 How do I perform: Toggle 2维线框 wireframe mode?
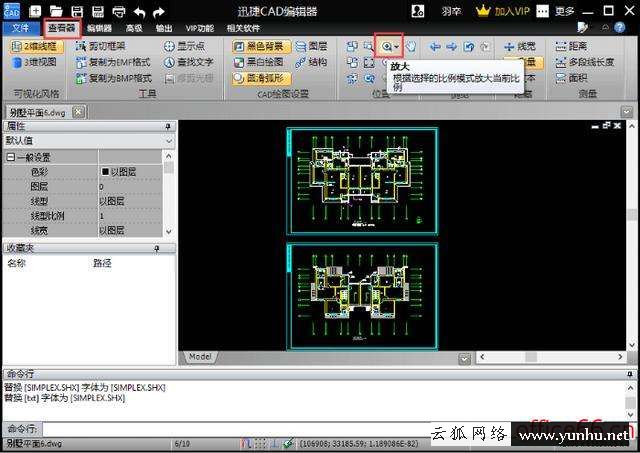36,46
